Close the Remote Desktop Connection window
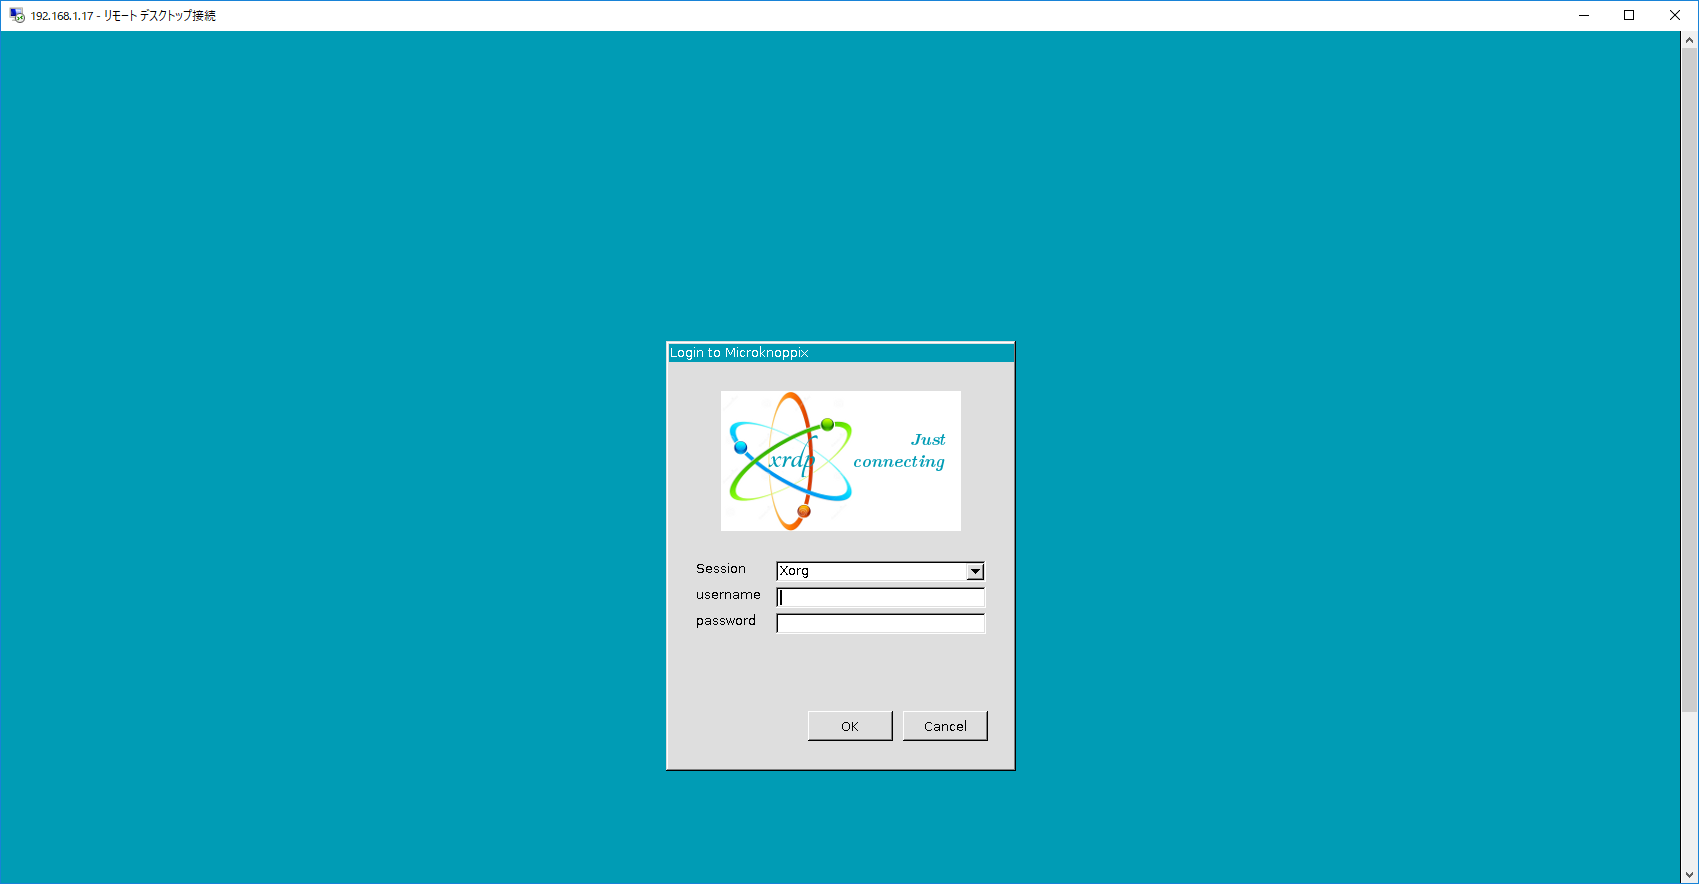The width and height of the screenshot is (1699, 884). pos(1675,15)
